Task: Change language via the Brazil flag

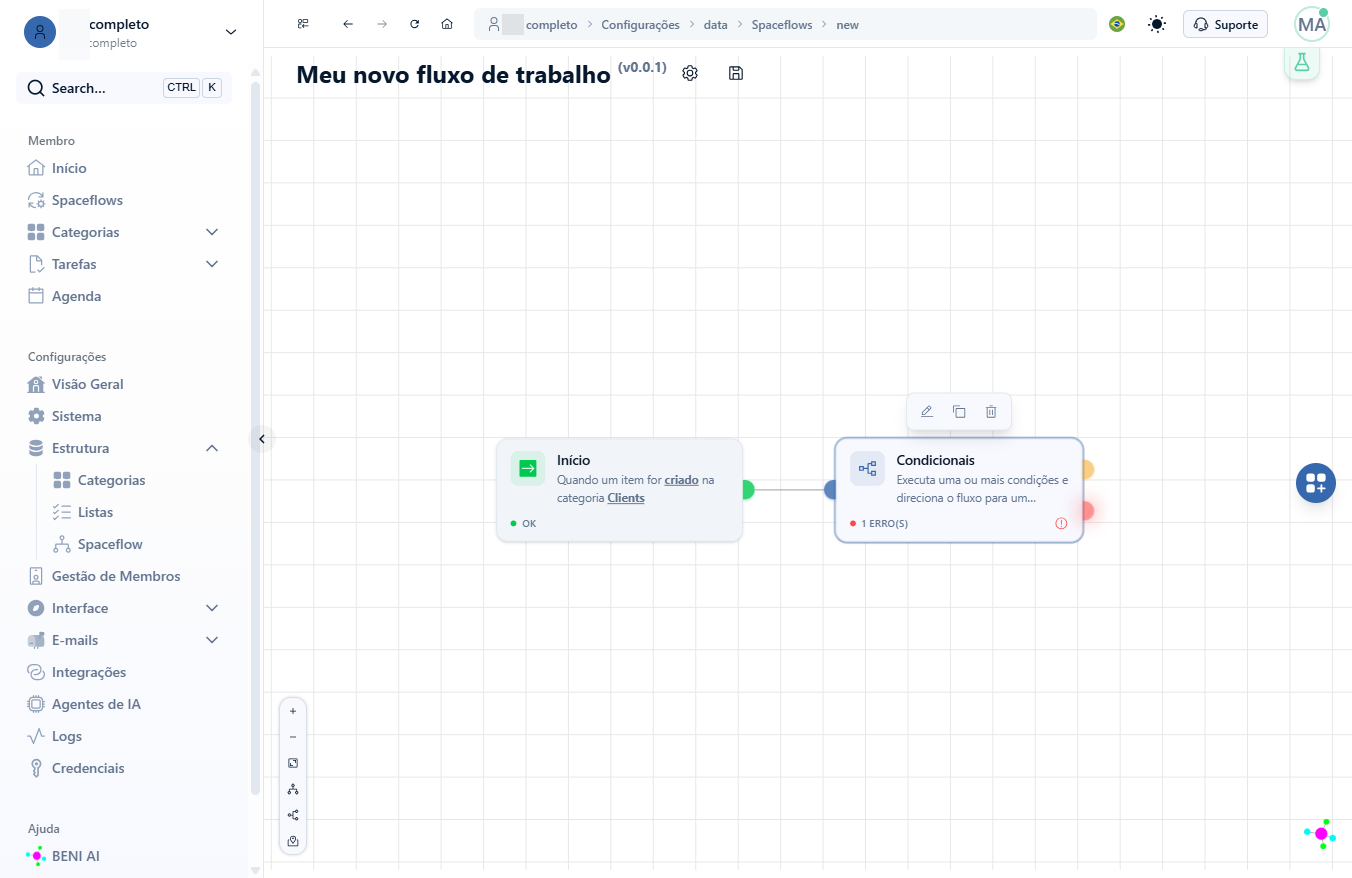Action: (x=1117, y=24)
